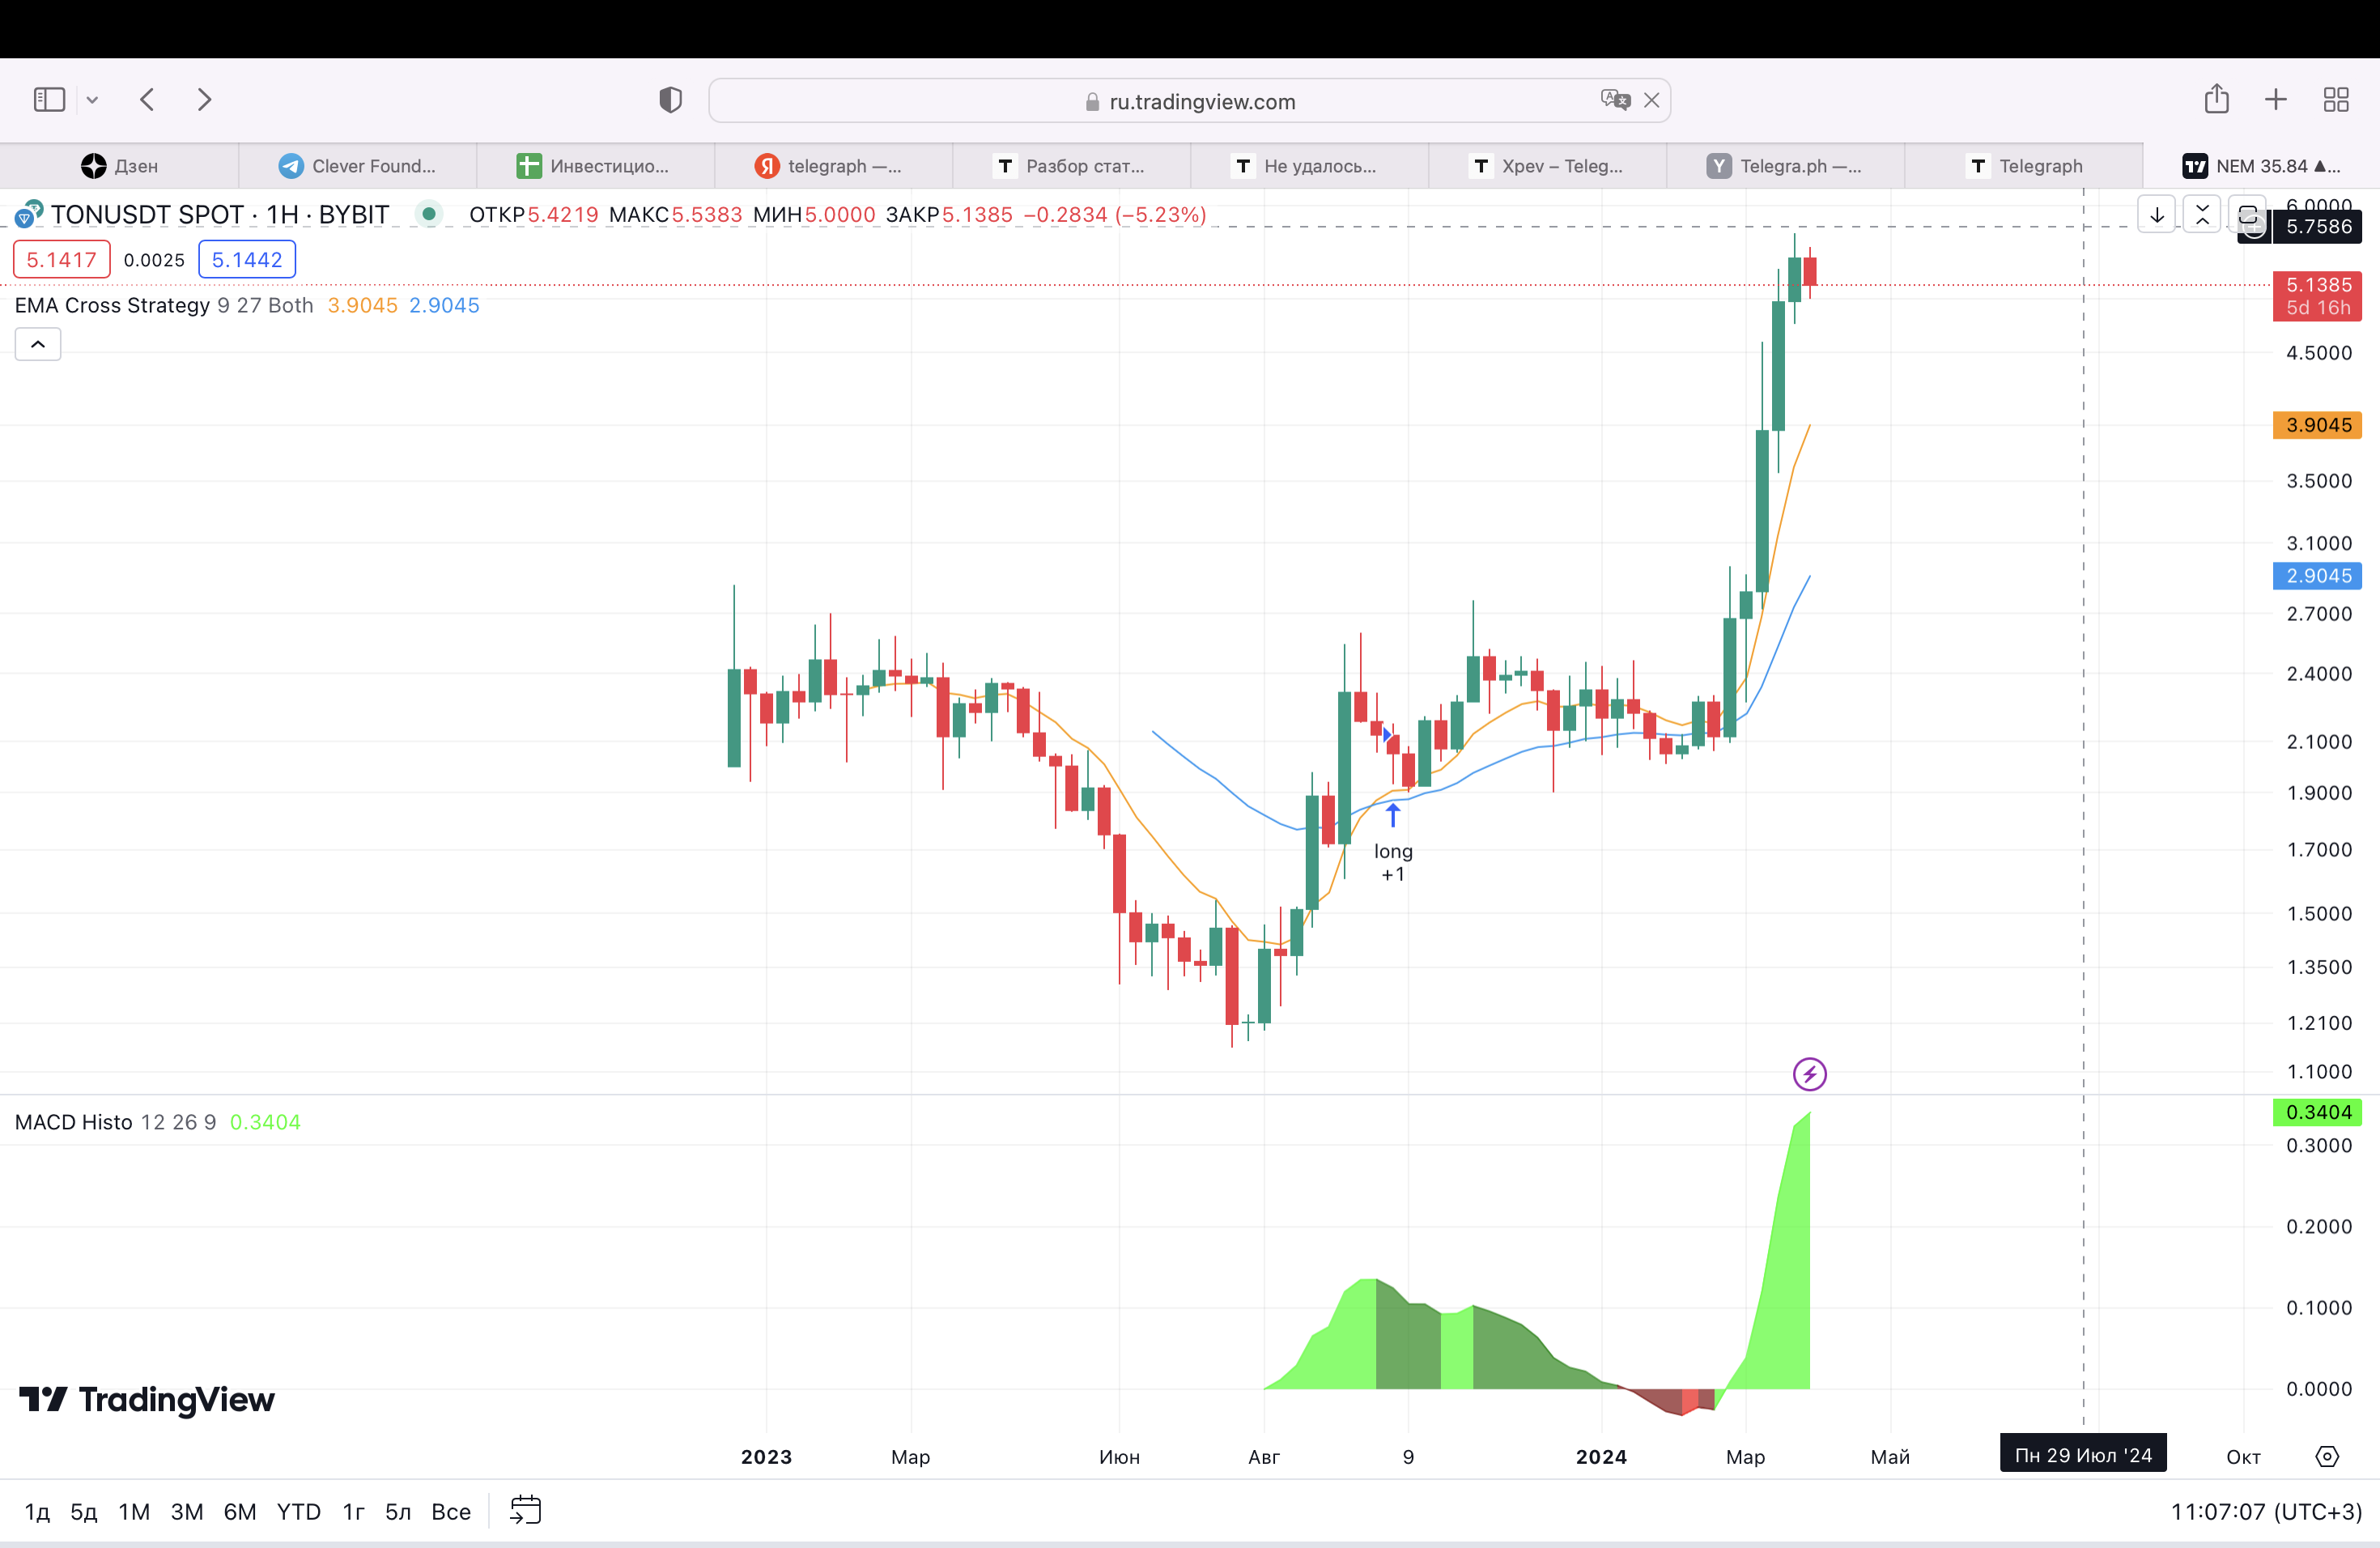Click the red sell price 5.1417 button
This screenshot has width=2380, height=1548.
[x=61, y=260]
